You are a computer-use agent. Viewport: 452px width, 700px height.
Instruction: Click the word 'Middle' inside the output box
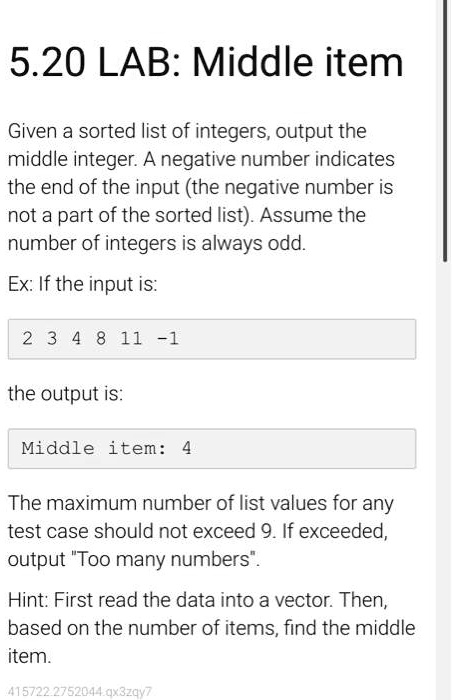click(x=58, y=448)
